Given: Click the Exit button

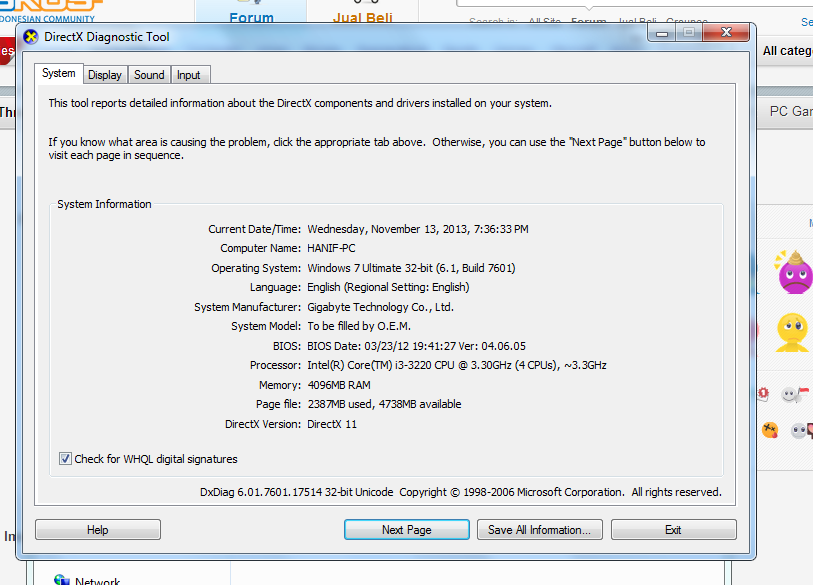Looking at the screenshot, I should [674, 530].
